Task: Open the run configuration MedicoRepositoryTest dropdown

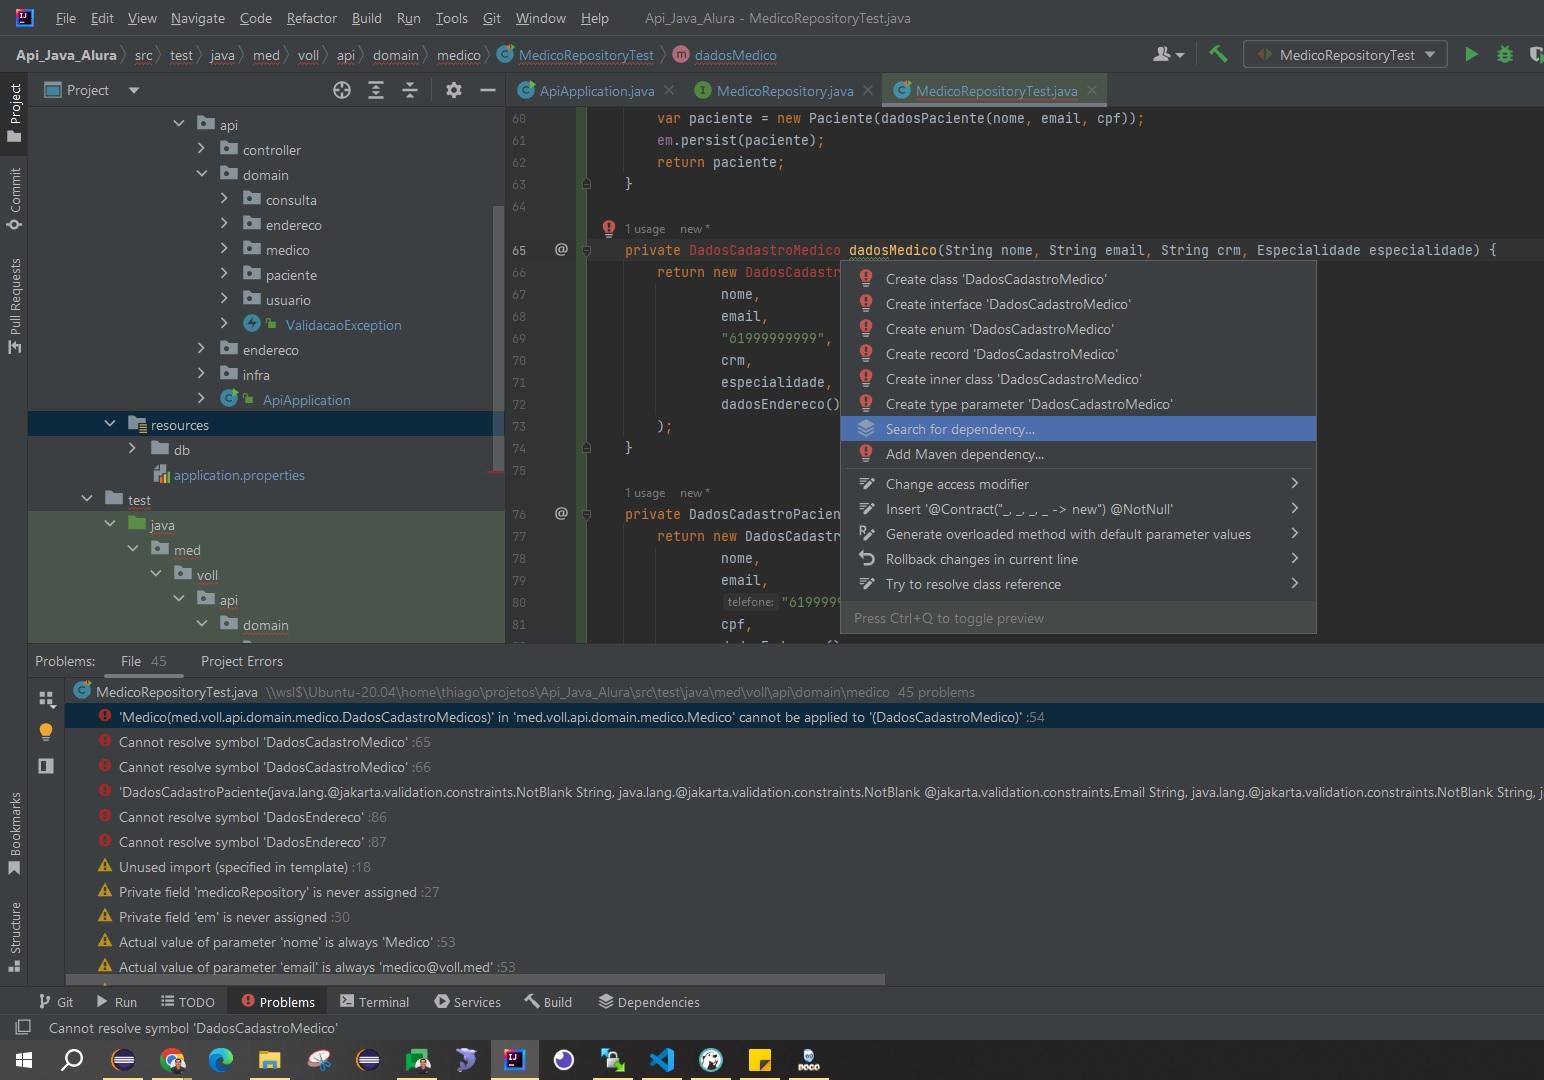Action: [1345, 54]
